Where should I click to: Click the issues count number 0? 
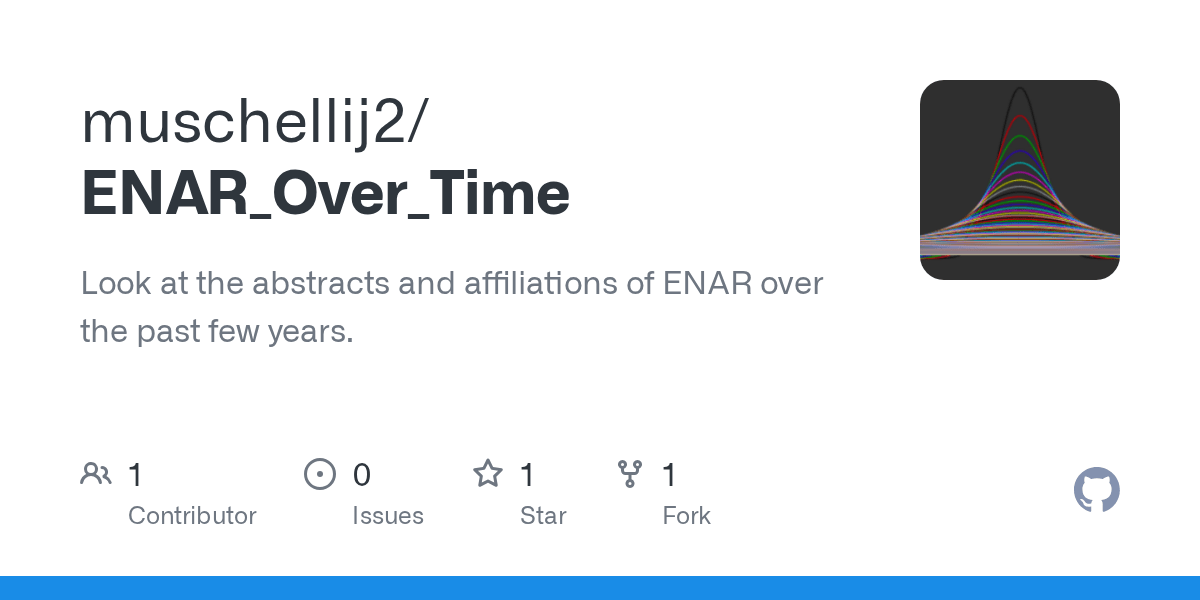(x=362, y=475)
